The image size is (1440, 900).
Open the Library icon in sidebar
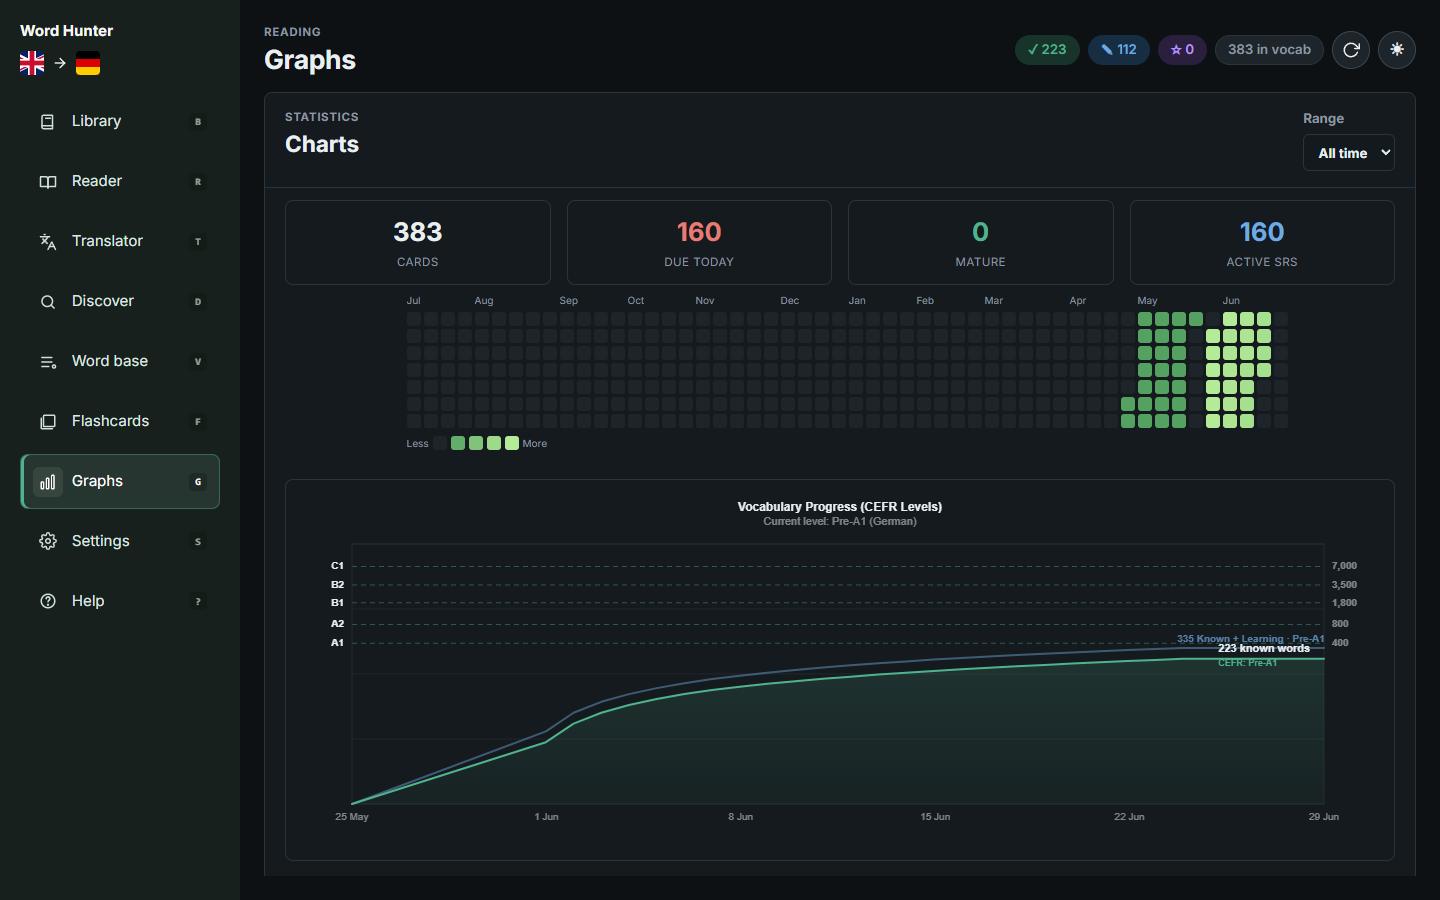48,122
